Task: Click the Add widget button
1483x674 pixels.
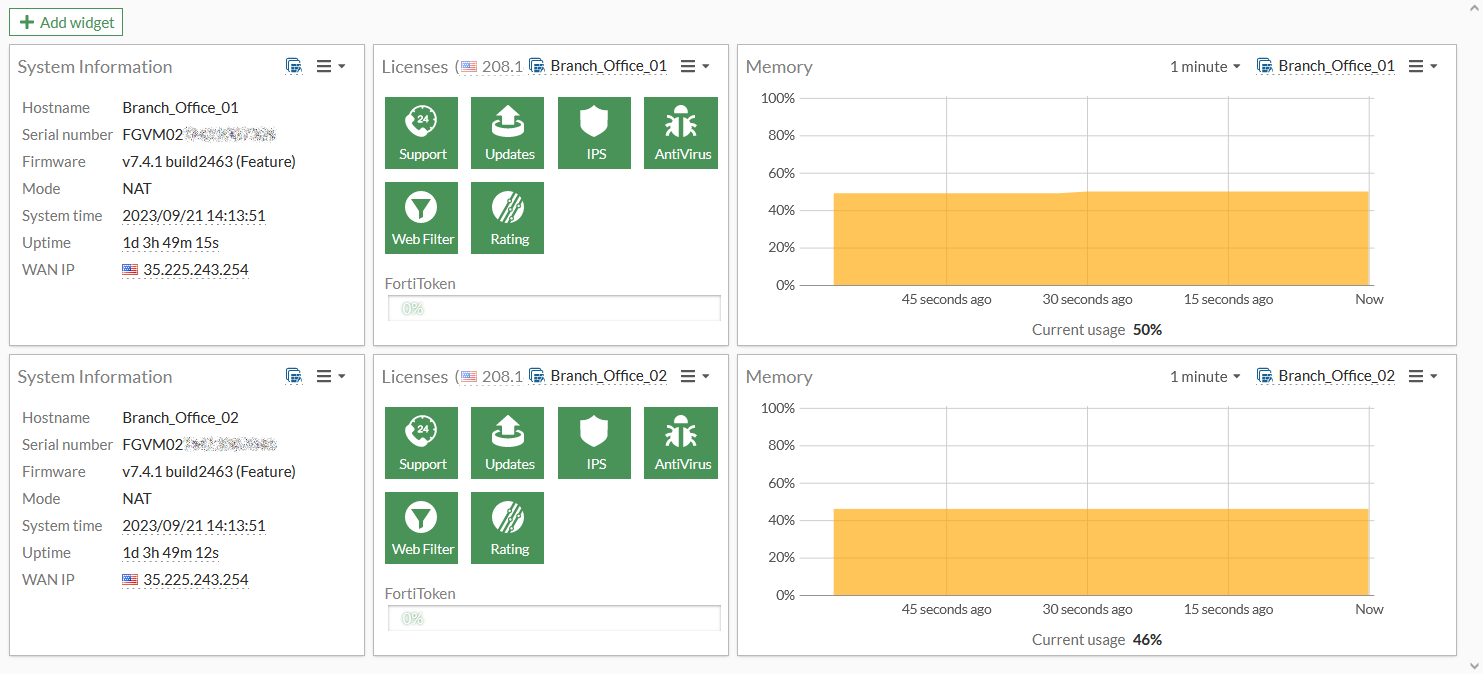Action: [x=66, y=22]
